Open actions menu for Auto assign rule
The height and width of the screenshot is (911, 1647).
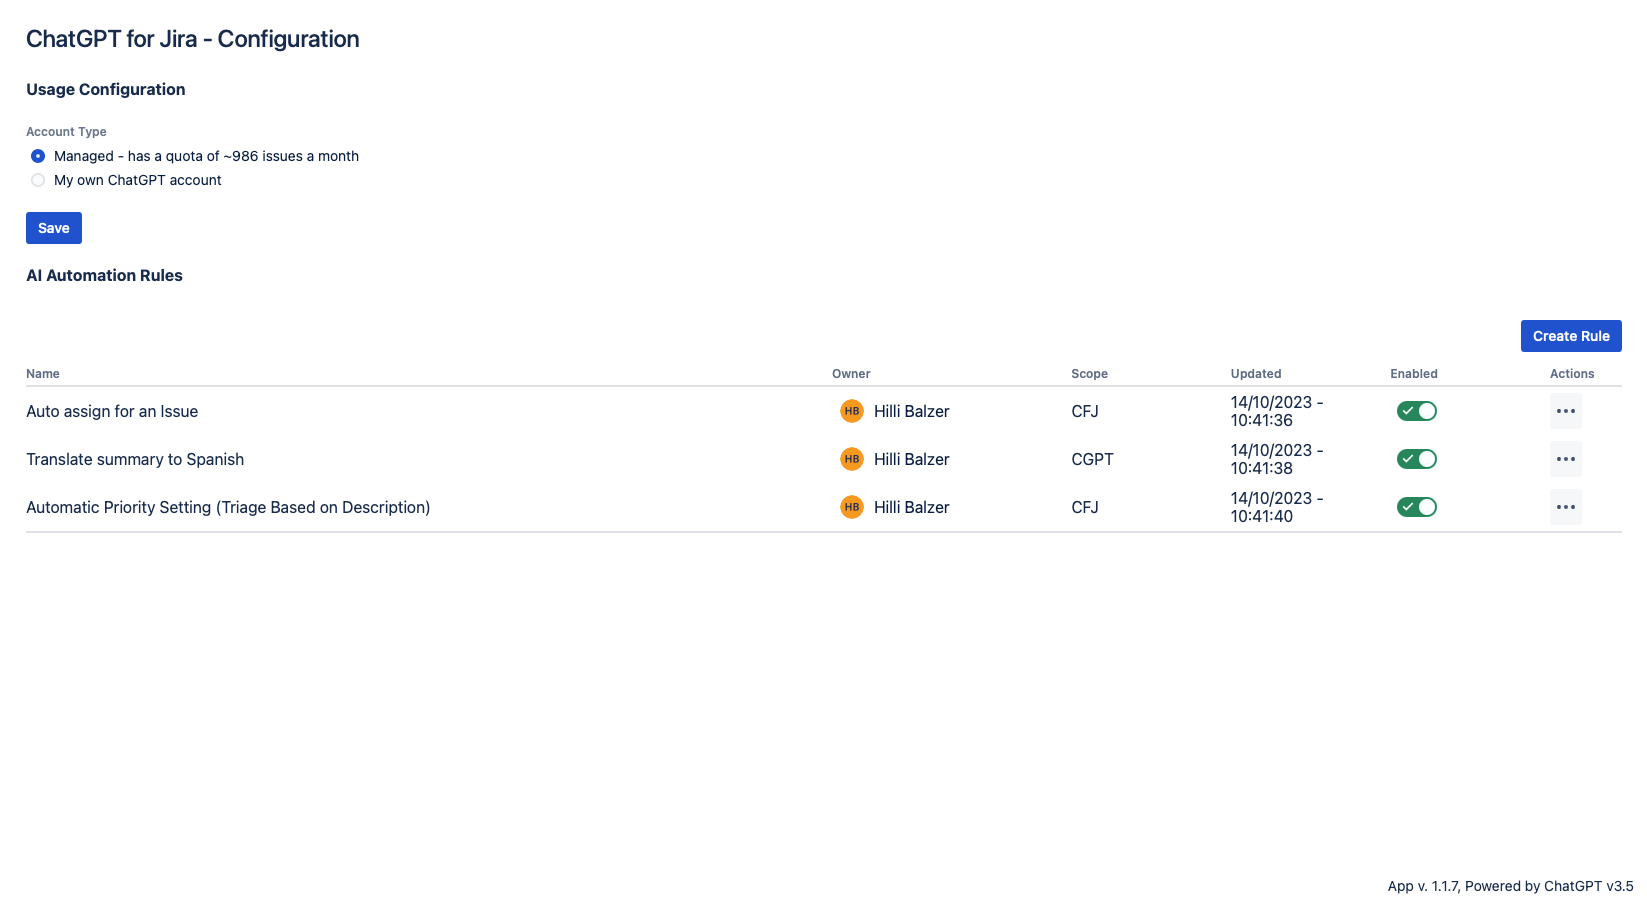(x=1566, y=411)
